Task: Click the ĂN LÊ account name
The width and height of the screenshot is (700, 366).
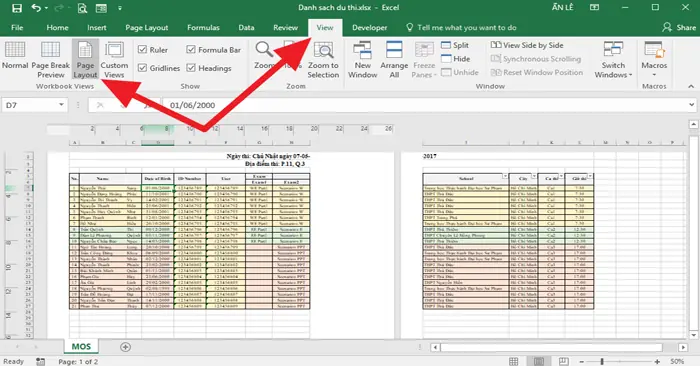Action: tap(562, 8)
